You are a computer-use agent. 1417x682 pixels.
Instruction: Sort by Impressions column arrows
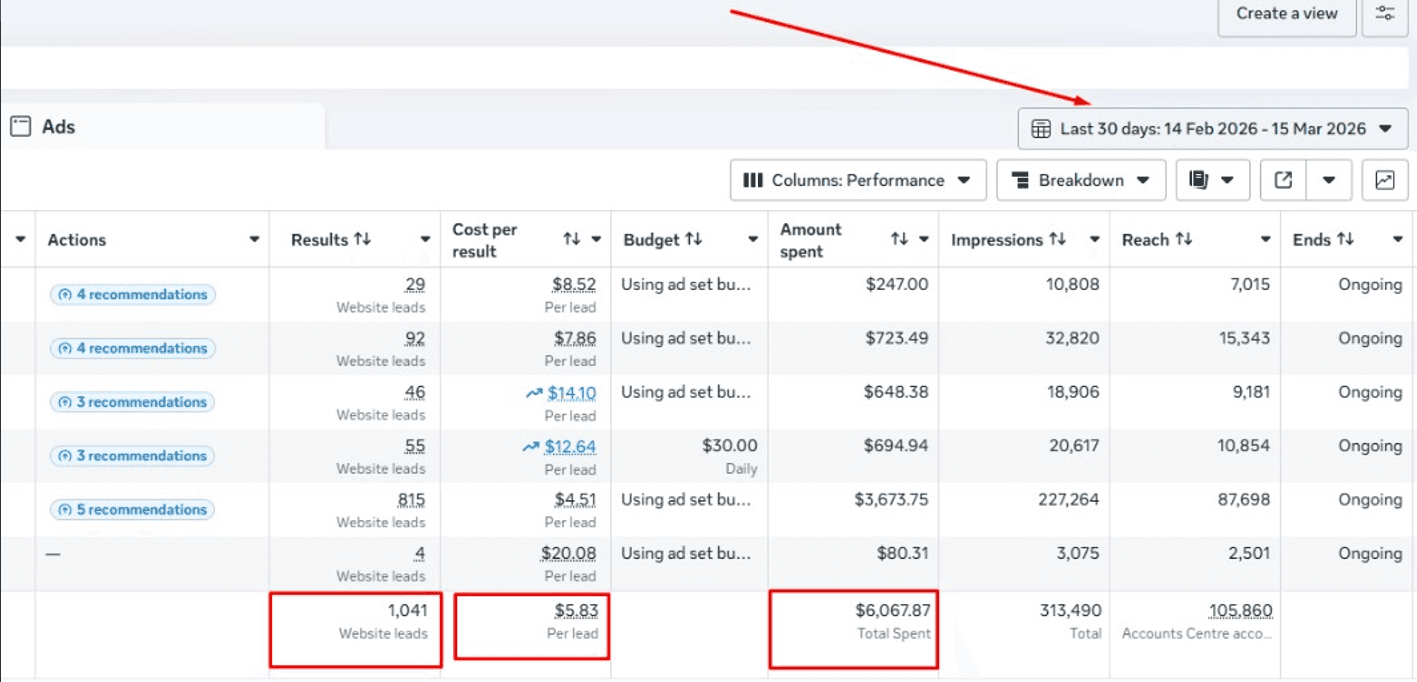pos(1057,240)
